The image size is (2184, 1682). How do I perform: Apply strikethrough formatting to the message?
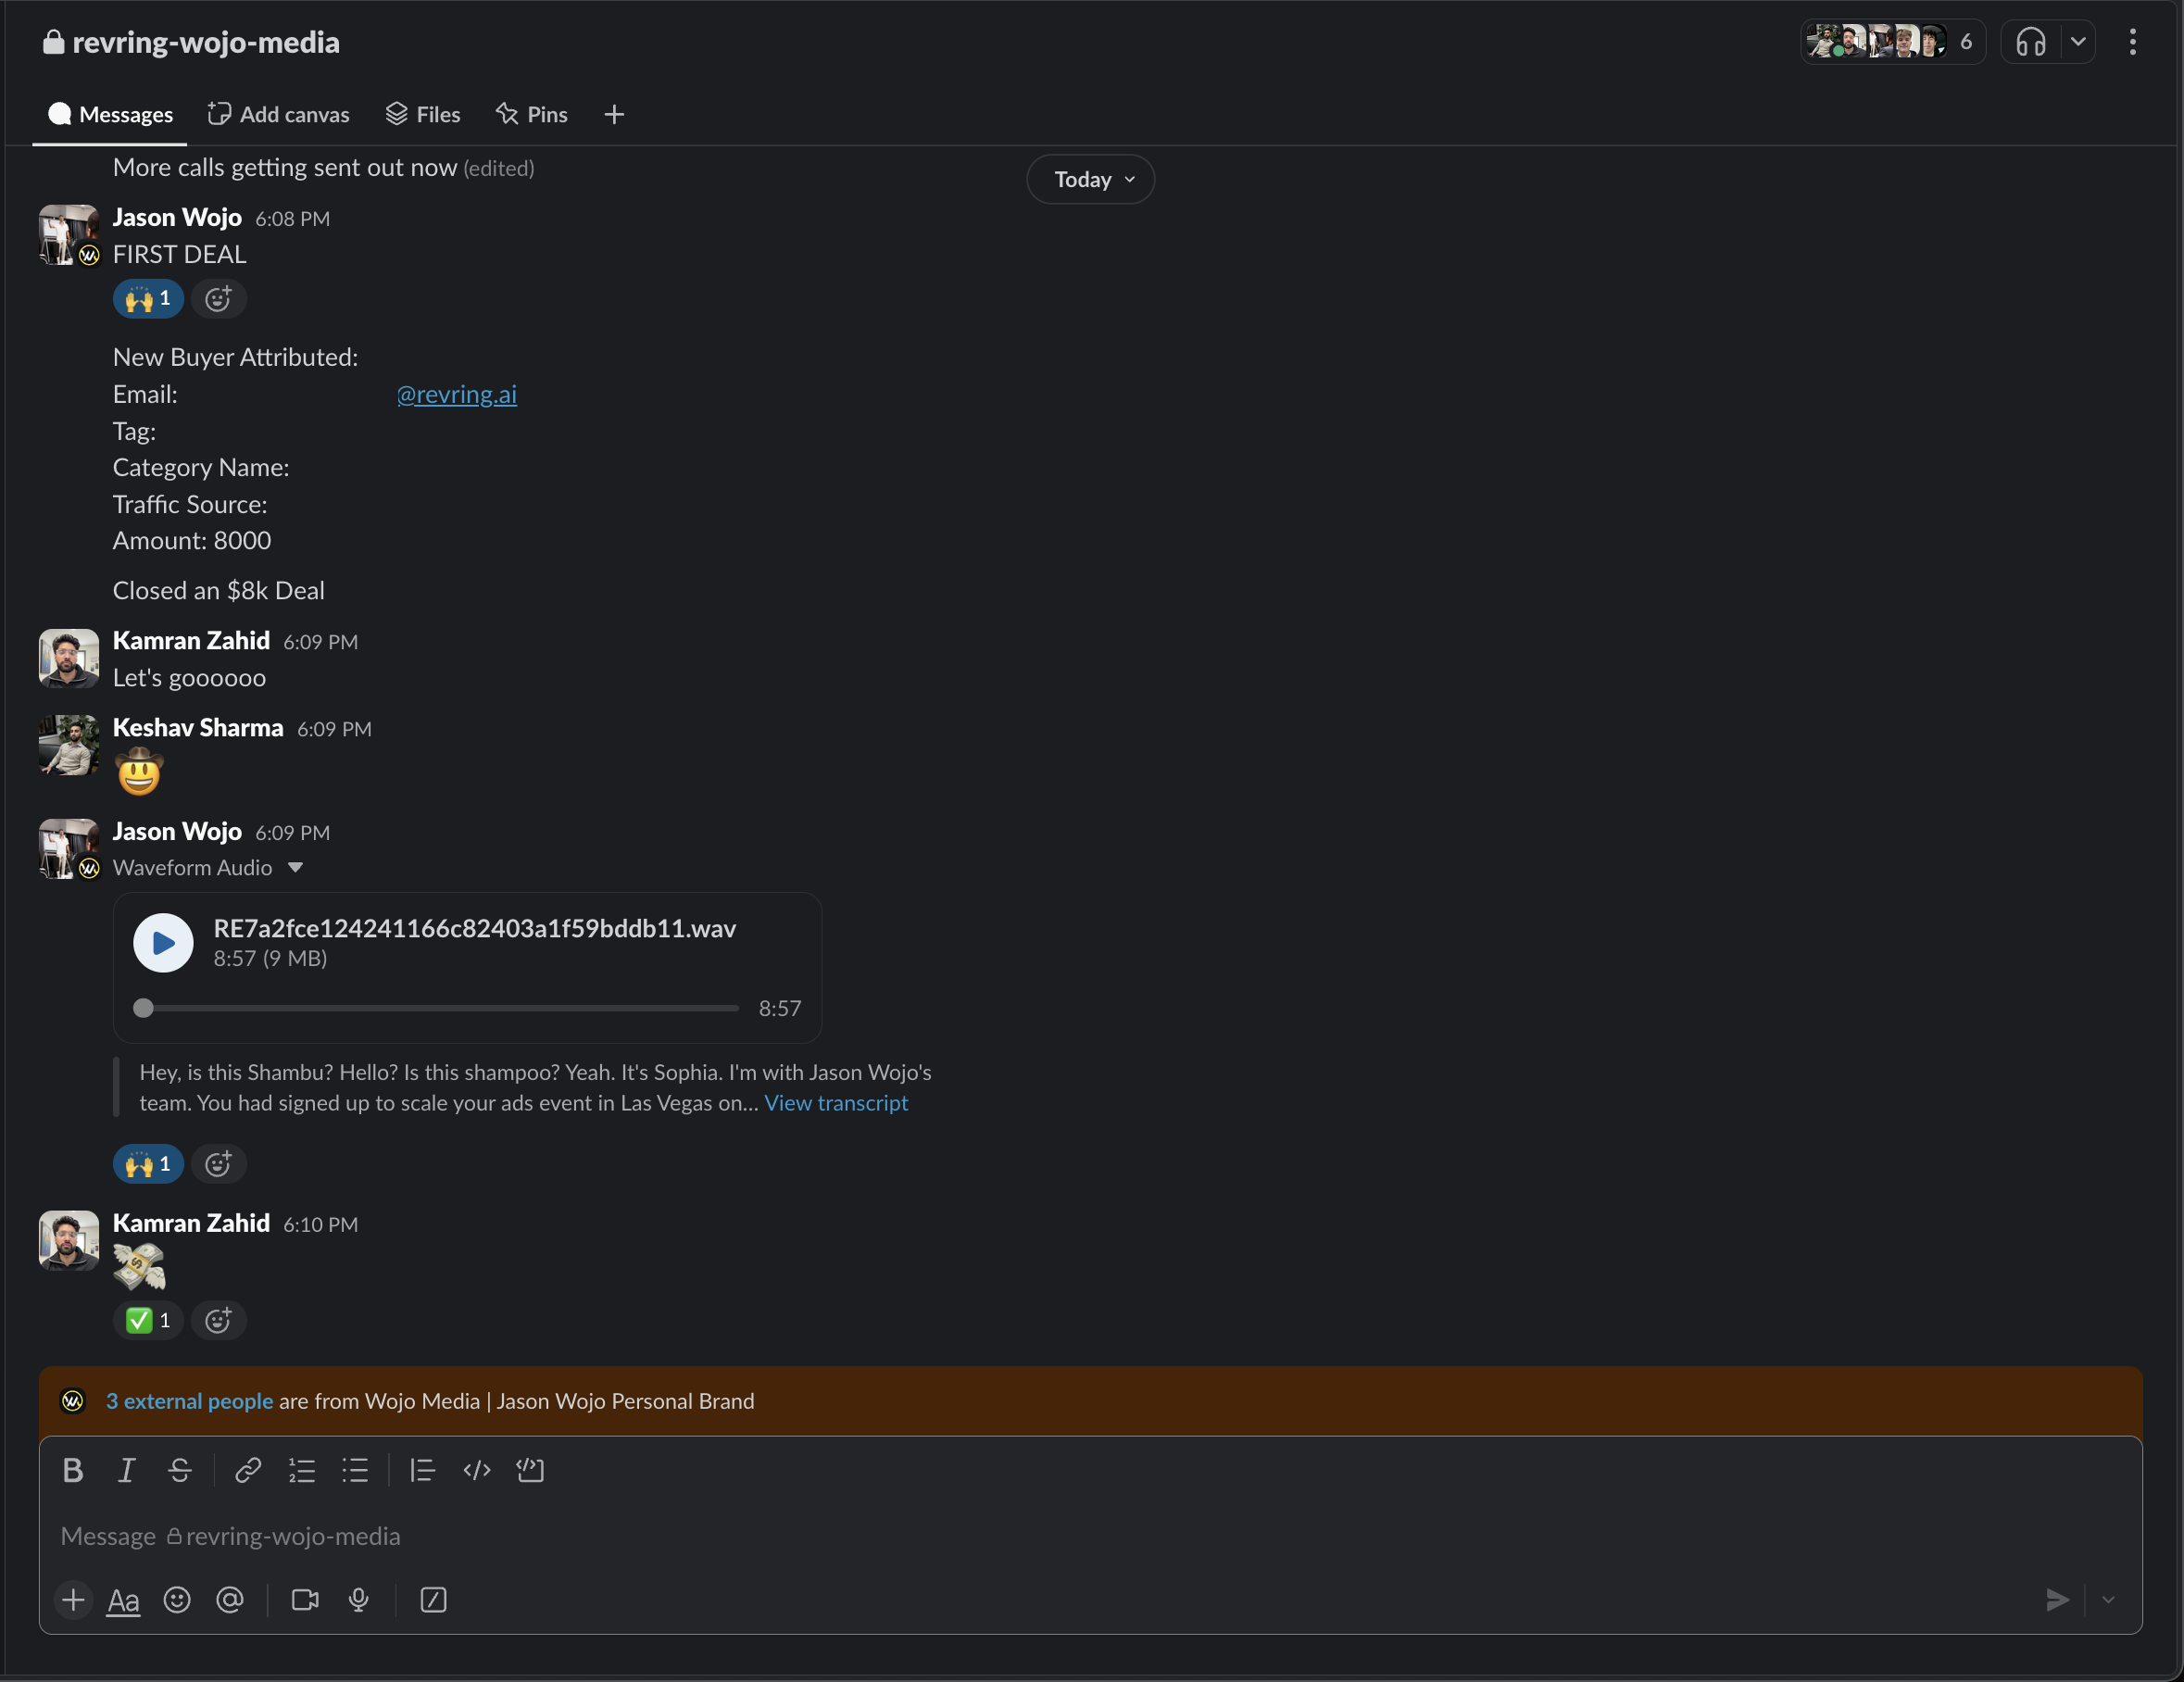(180, 1470)
